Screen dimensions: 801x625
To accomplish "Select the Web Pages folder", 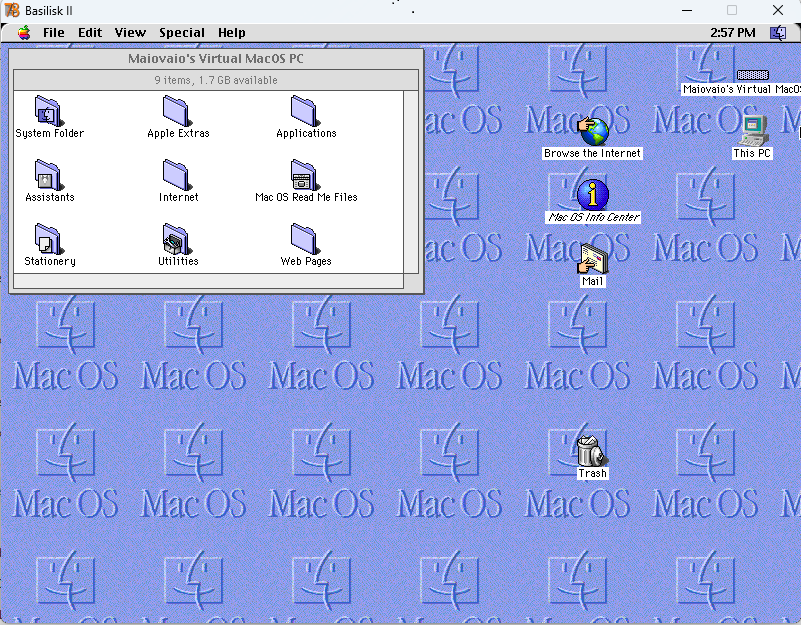I will point(305,237).
